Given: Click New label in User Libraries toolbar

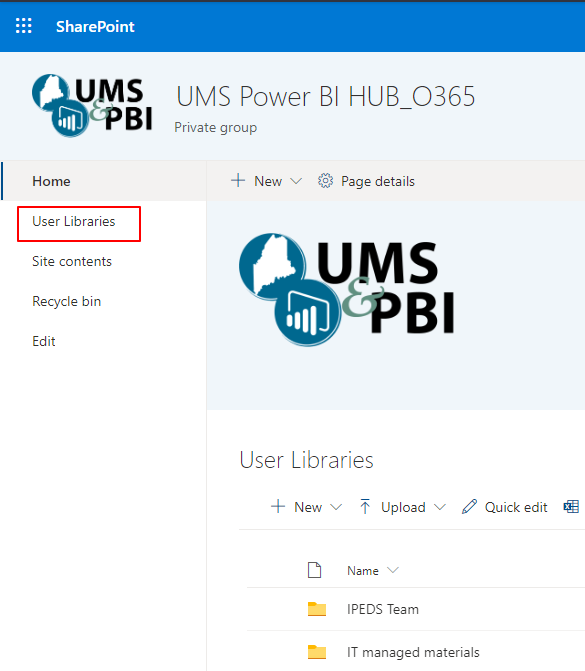Looking at the screenshot, I should (x=308, y=507).
